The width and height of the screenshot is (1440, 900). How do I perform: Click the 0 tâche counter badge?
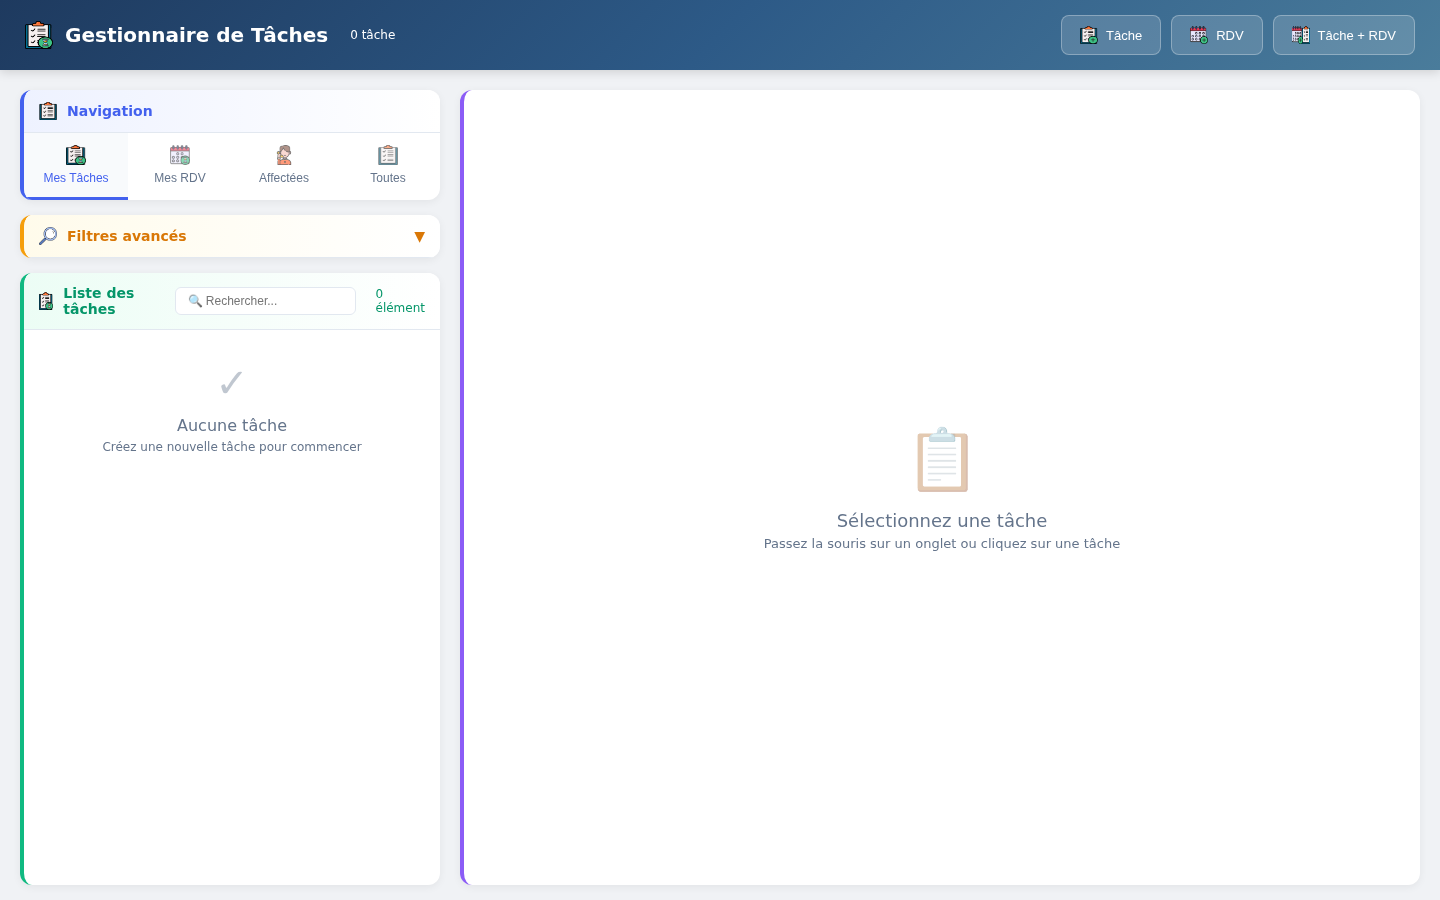(x=373, y=35)
